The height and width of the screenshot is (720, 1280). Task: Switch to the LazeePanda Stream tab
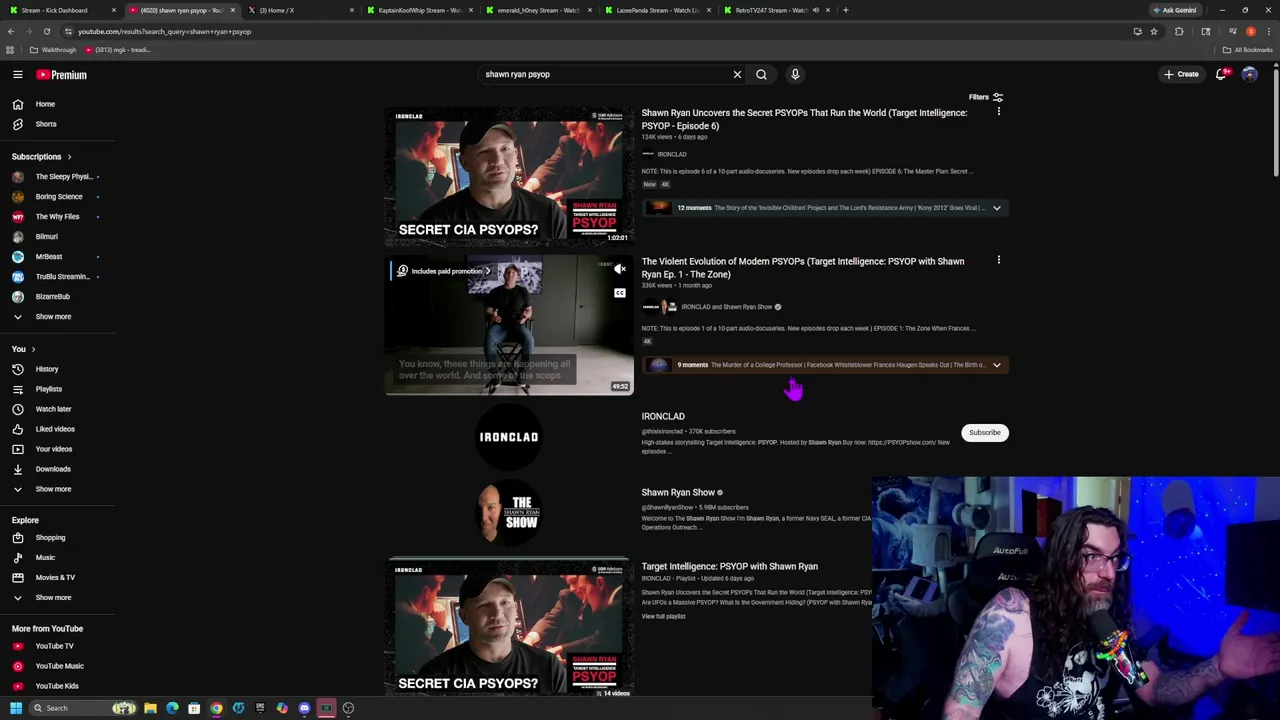point(660,10)
